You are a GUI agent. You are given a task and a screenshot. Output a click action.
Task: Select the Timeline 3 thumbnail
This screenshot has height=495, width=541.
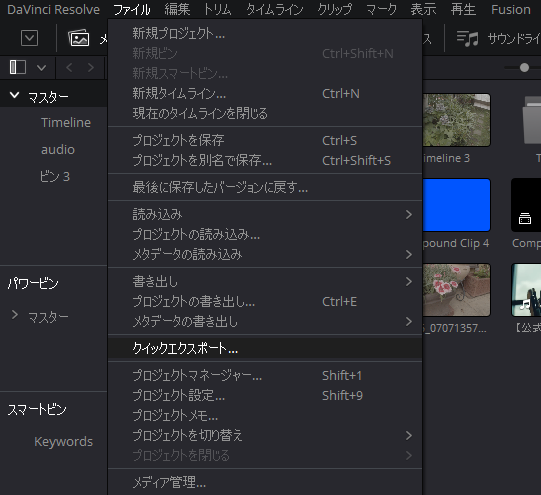[x=456, y=120]
